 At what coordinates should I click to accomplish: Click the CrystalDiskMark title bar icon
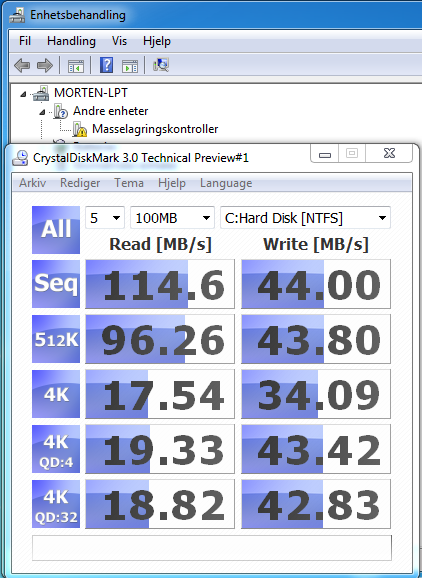point(20,158)
